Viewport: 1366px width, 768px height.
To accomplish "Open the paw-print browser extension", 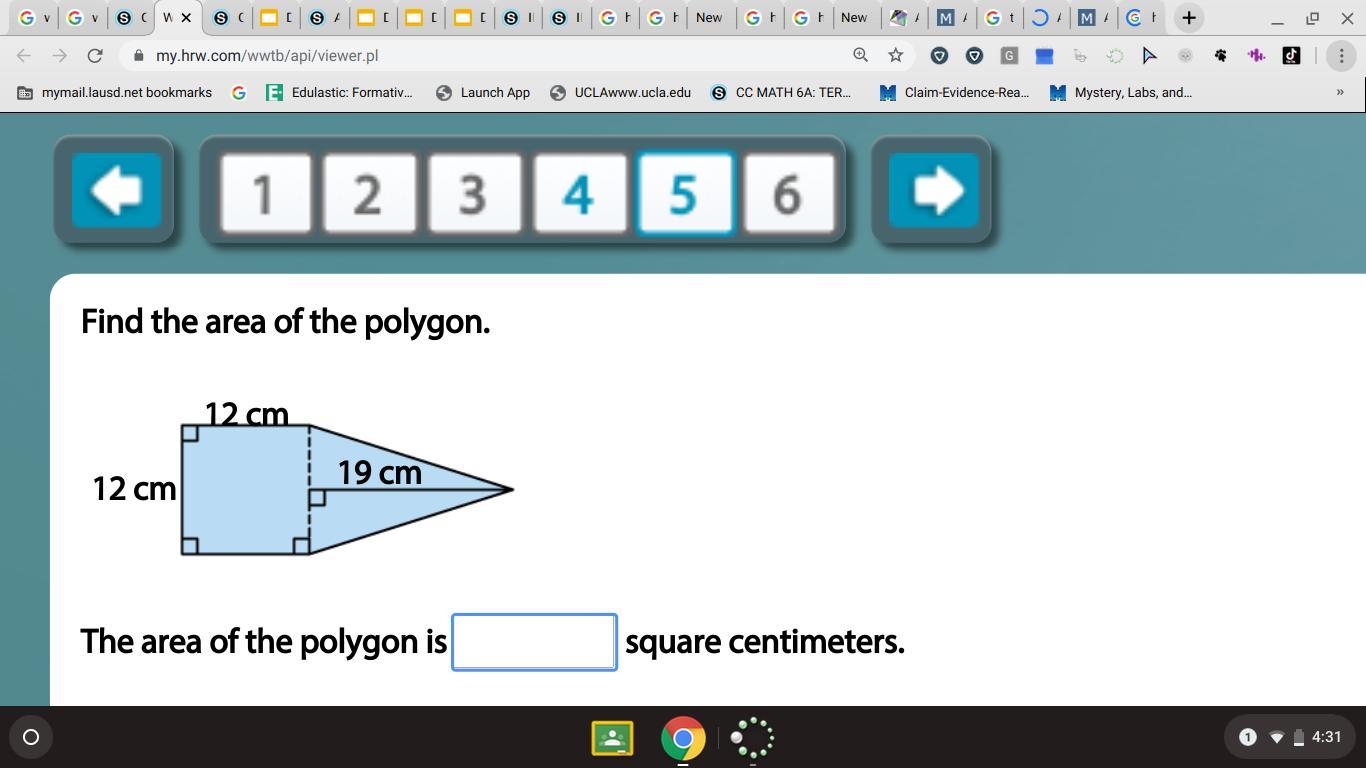I will pos(1221,55).
